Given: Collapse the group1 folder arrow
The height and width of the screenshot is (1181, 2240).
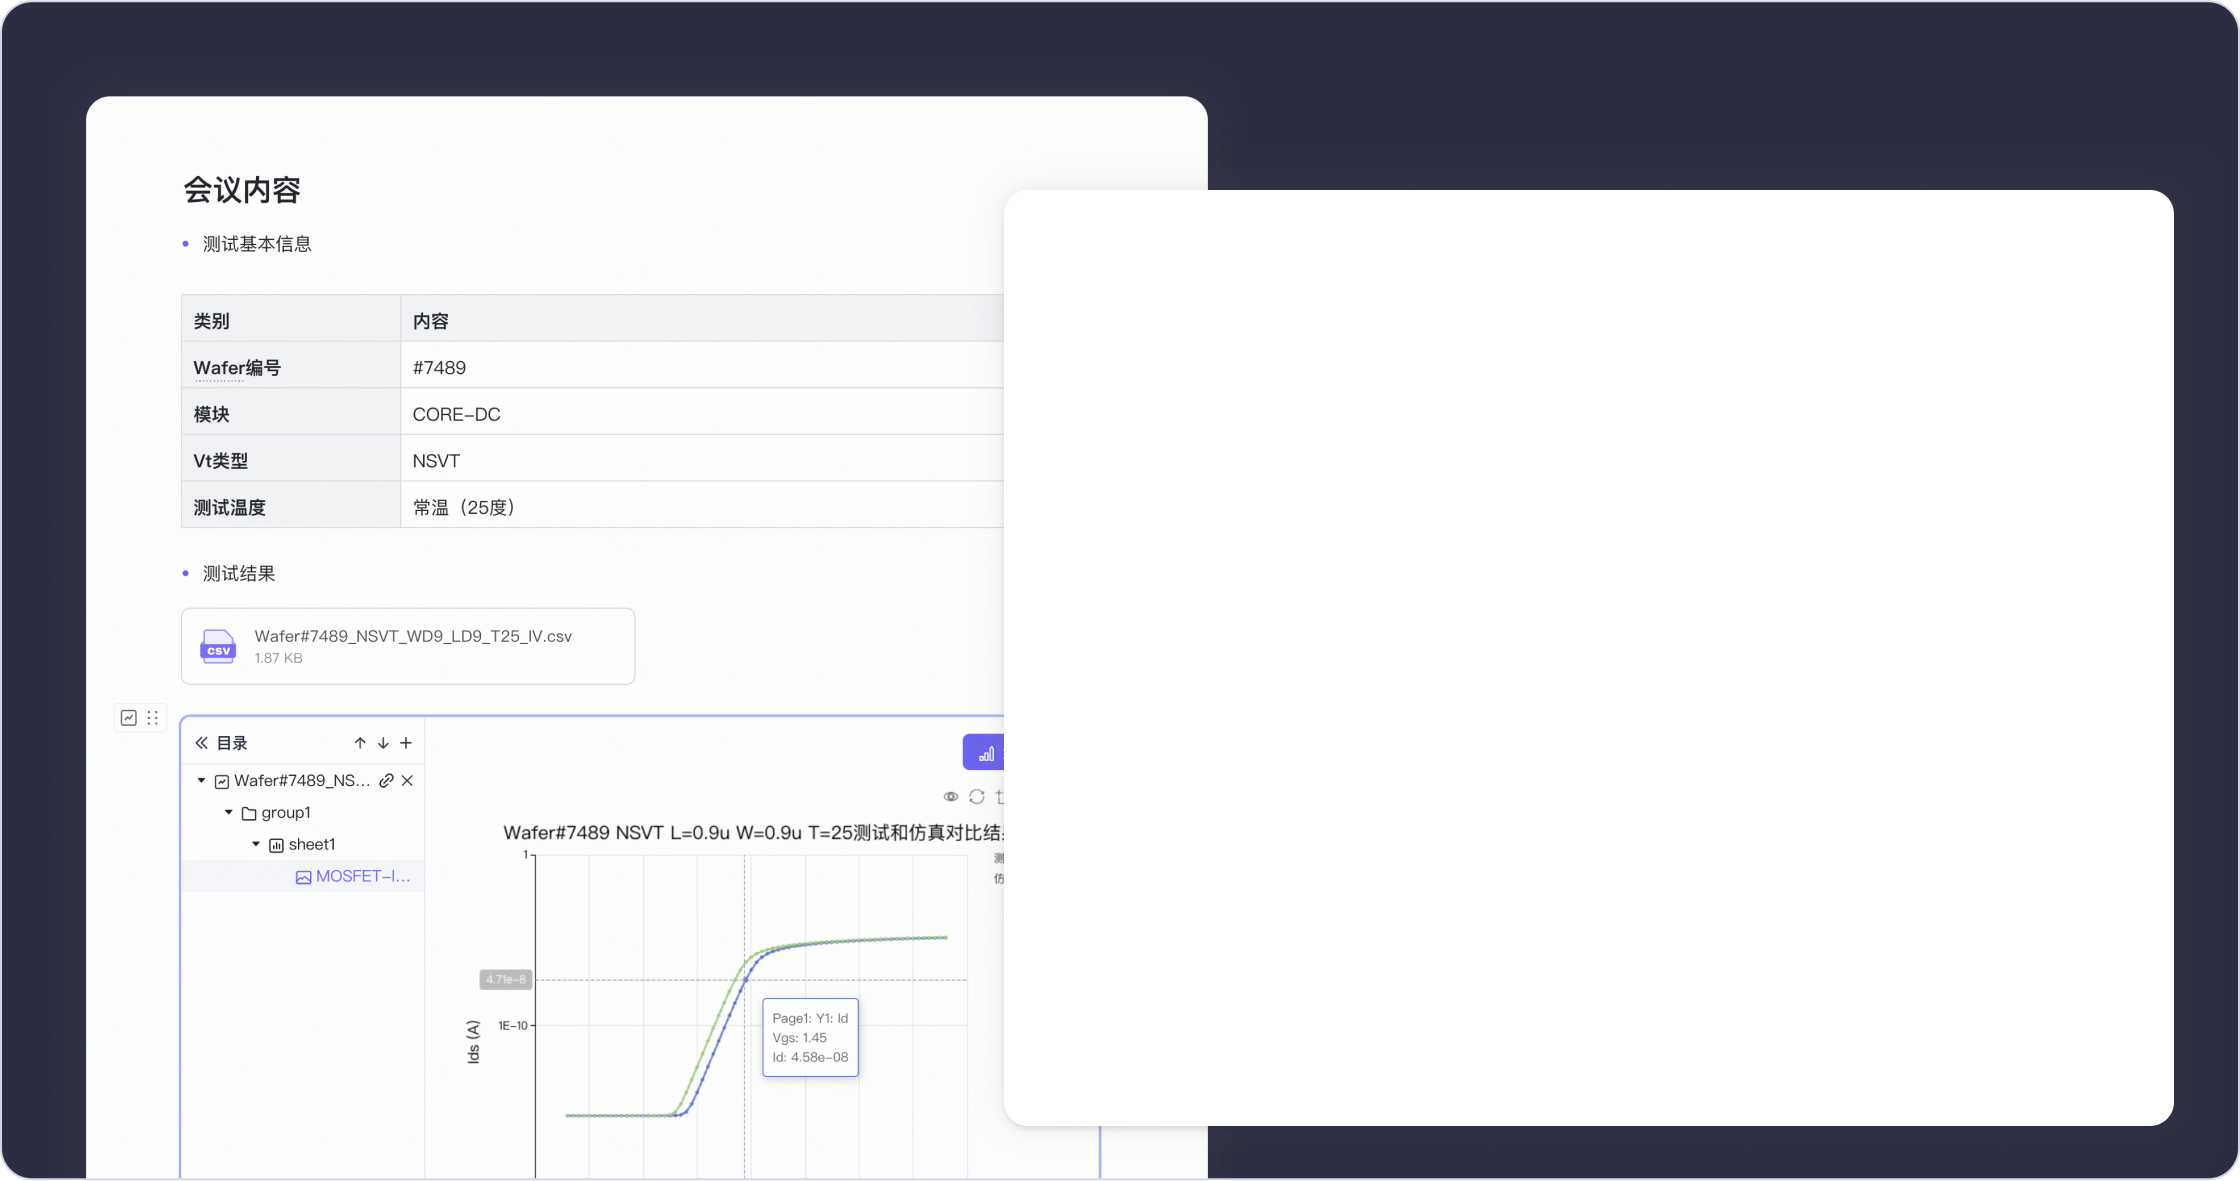Looking at the screenshot, I should click(x=228, y=812).
